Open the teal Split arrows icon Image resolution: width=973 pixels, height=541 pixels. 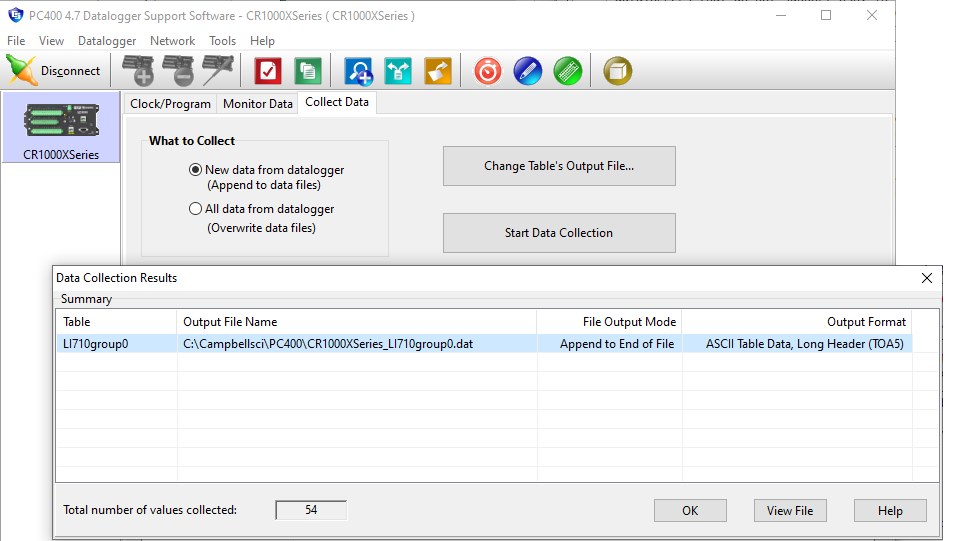[398, 71]
